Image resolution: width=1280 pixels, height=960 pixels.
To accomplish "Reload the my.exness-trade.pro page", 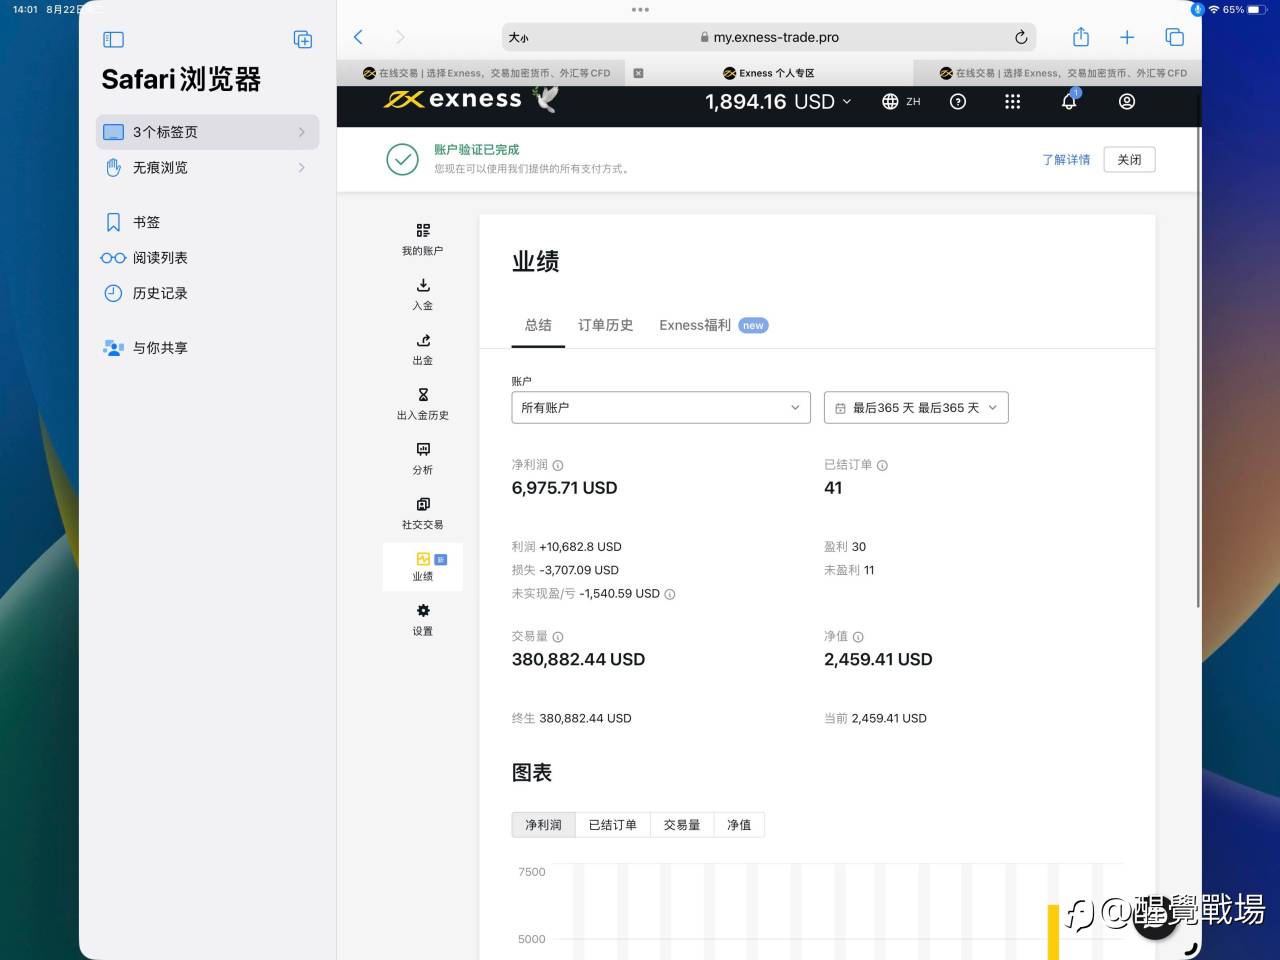I will [x=1021, y=37].
